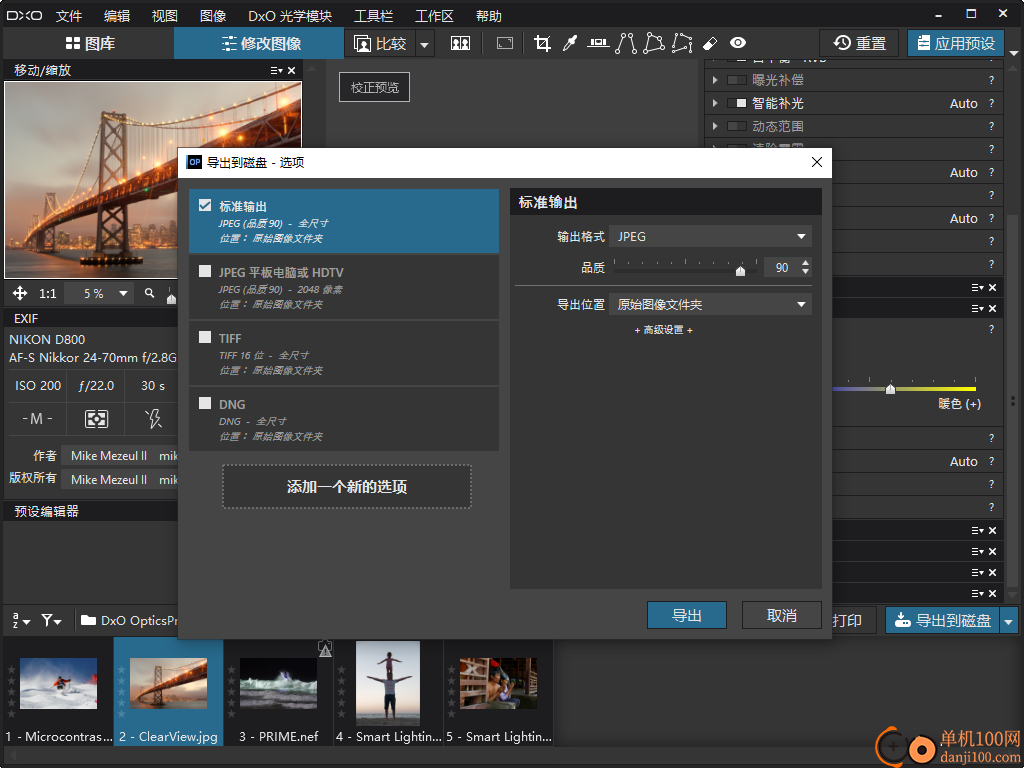The image size is (1024, 768).
Task: Open the 输出格式 JPEG dropdown
Action: (x=711, y=236)
